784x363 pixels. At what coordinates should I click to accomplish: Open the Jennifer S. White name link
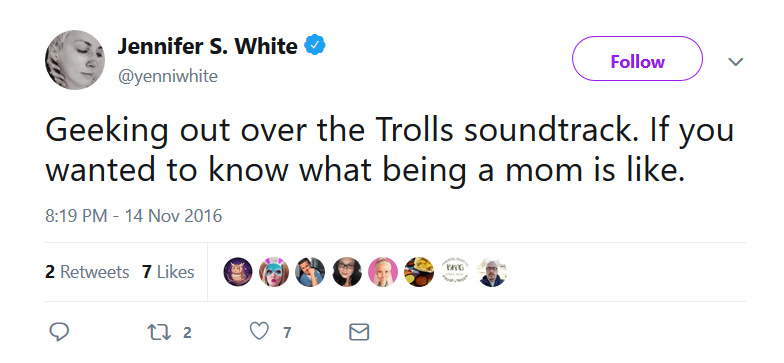208,46
